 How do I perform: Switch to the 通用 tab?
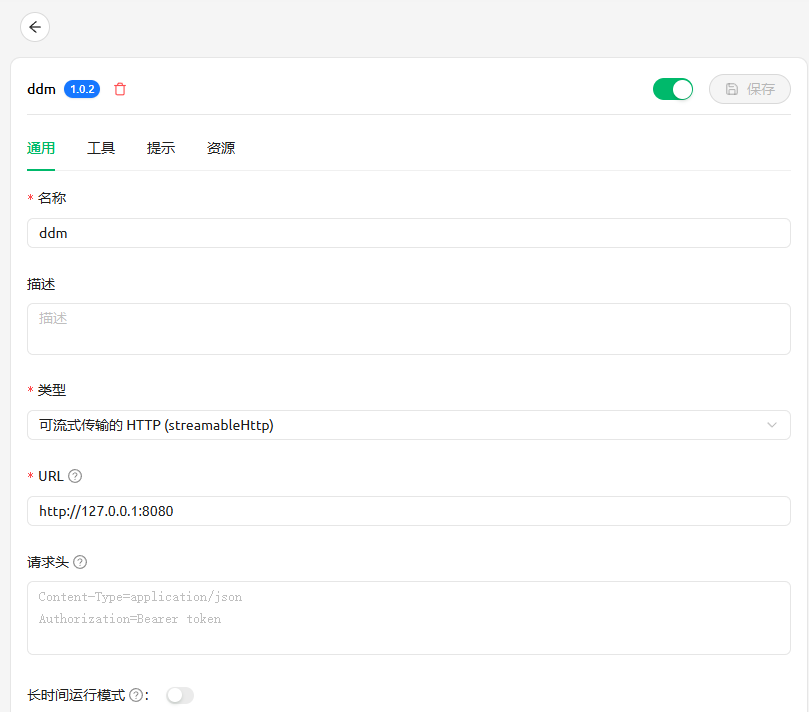(x=41, y=148)
